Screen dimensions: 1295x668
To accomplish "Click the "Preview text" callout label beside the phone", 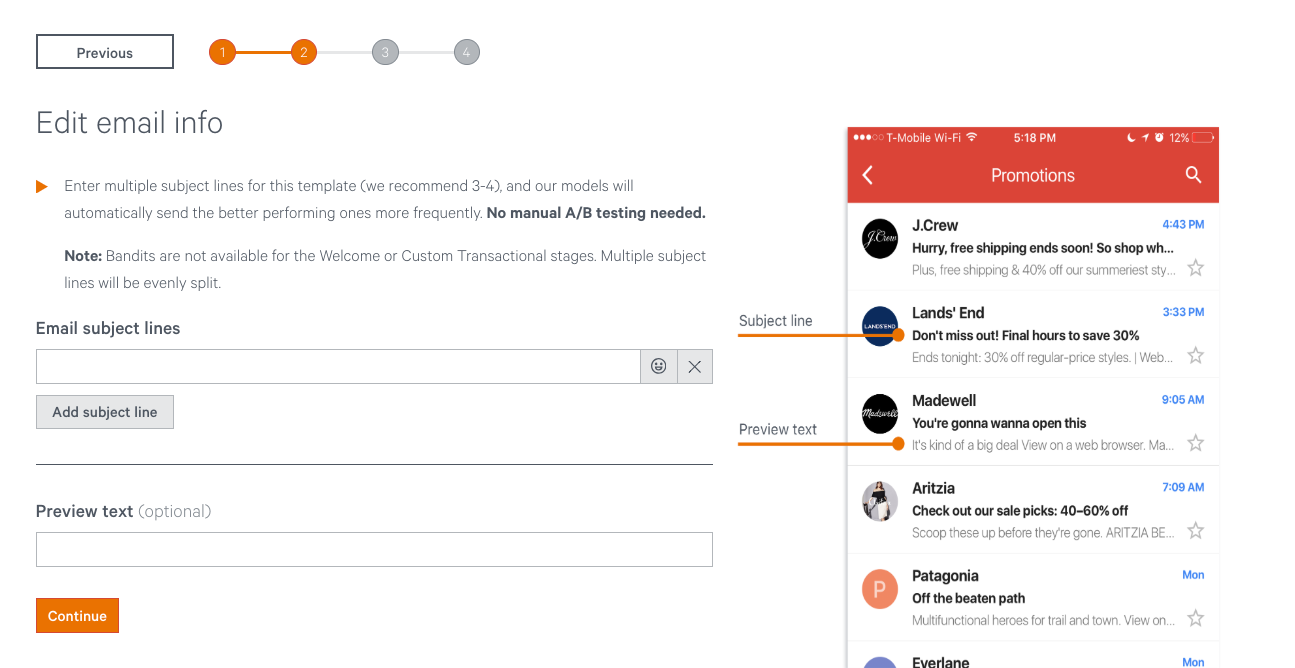I will pos(778,429).
